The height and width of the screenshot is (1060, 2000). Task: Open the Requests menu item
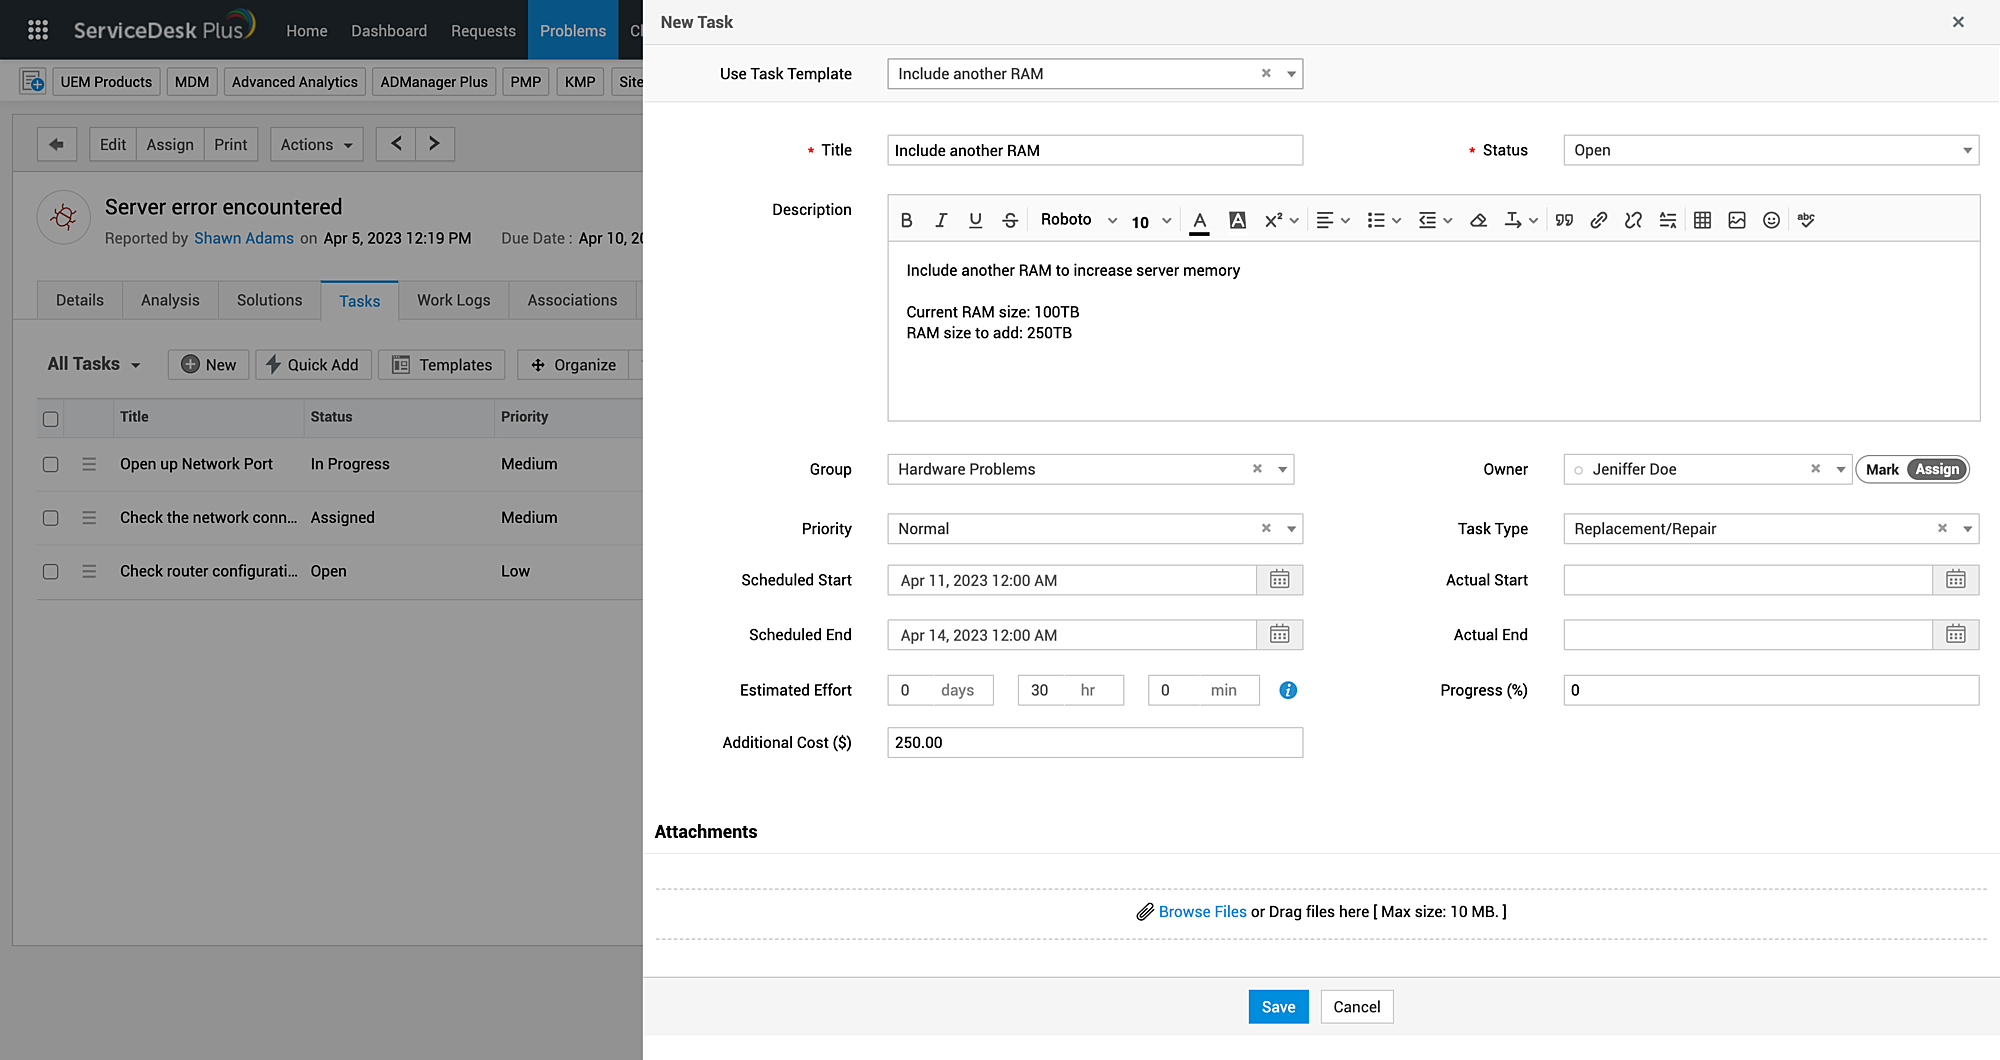(x=483, y=31)
